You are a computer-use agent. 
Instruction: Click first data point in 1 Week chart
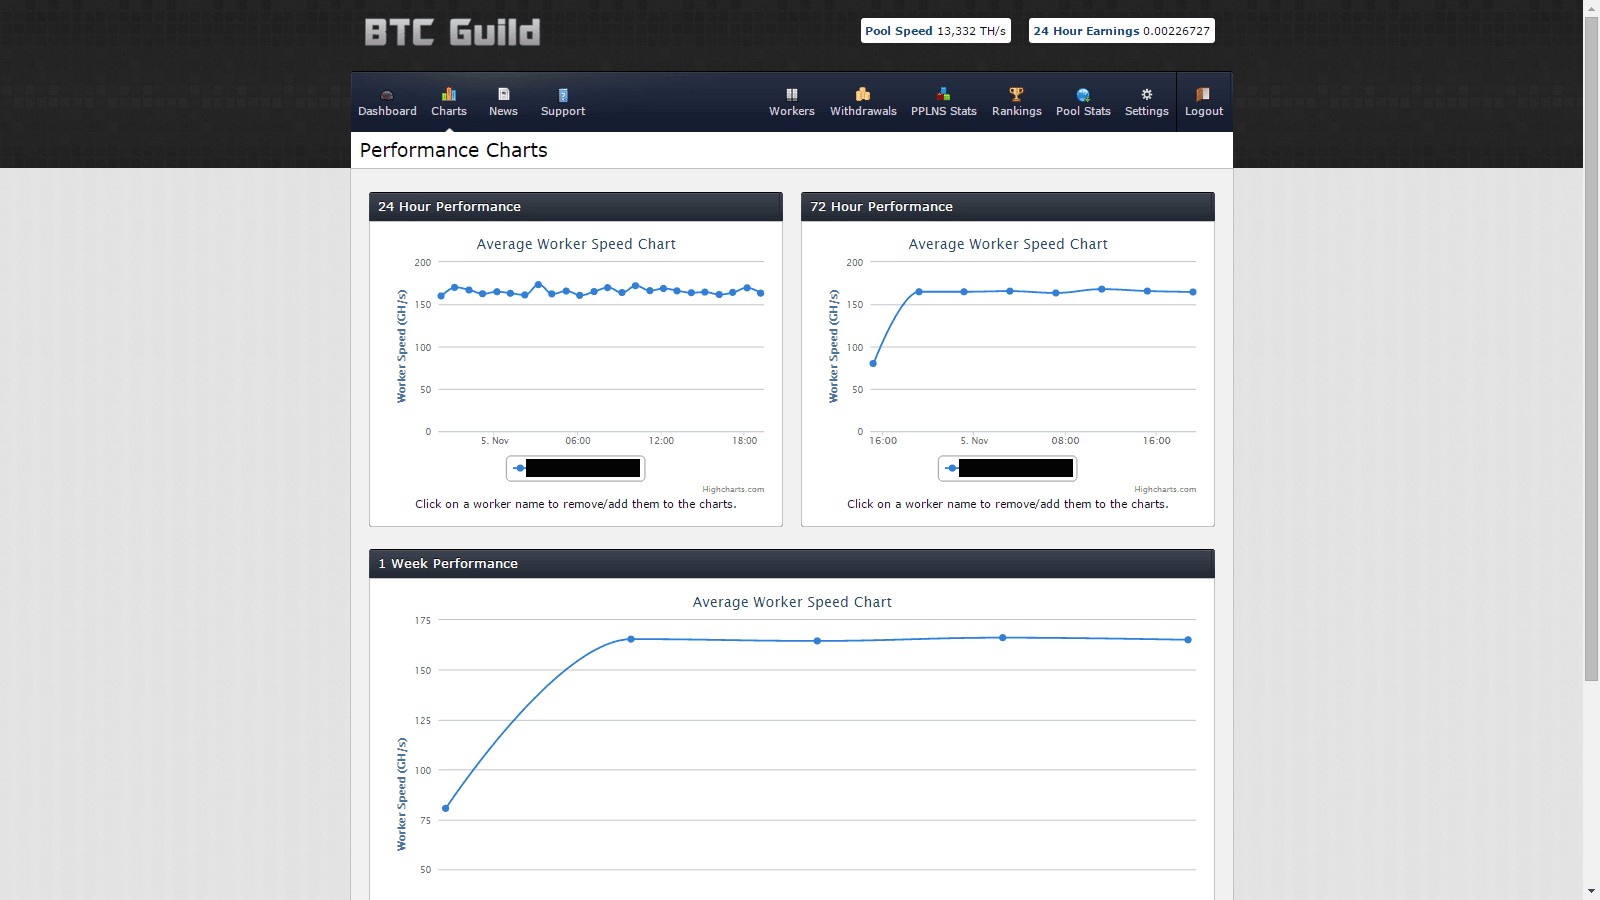pyautogui.click(x=446, y=808)
